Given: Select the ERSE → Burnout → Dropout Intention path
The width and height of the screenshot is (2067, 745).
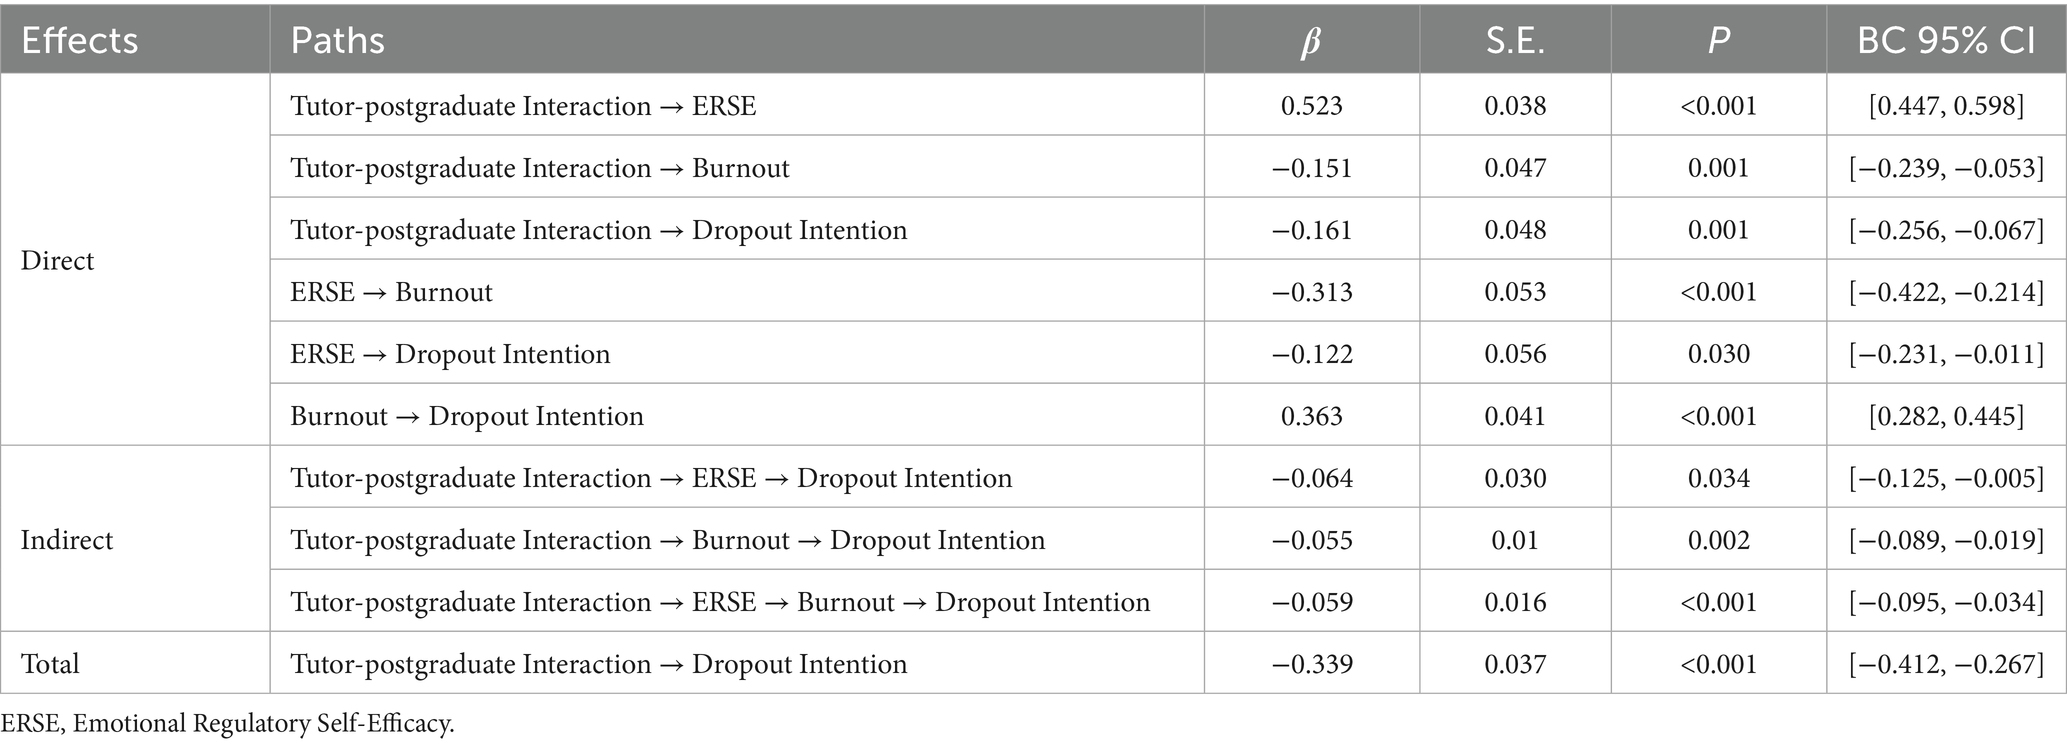Looking at the screenshot, I should [x=720, y=602].
